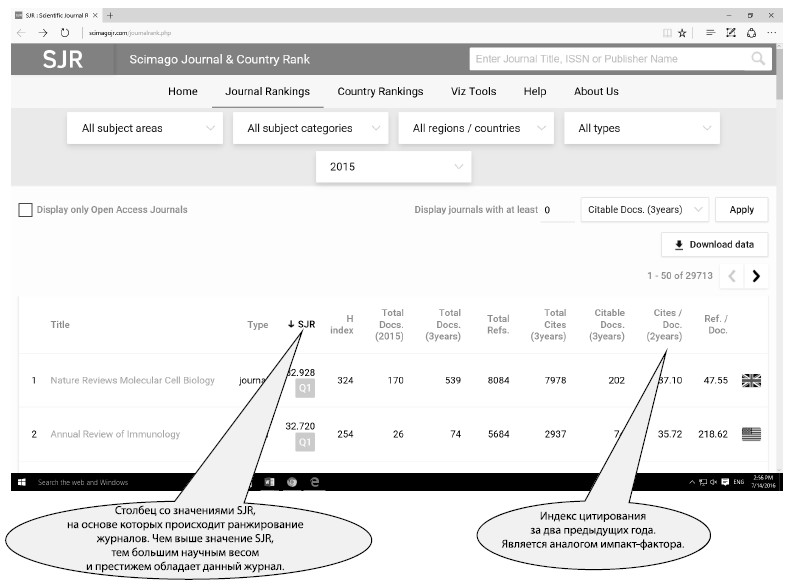Viewport: 788px width, 586px height.
Task: Click the taskbar volume icon
Action: click(713, 482)
